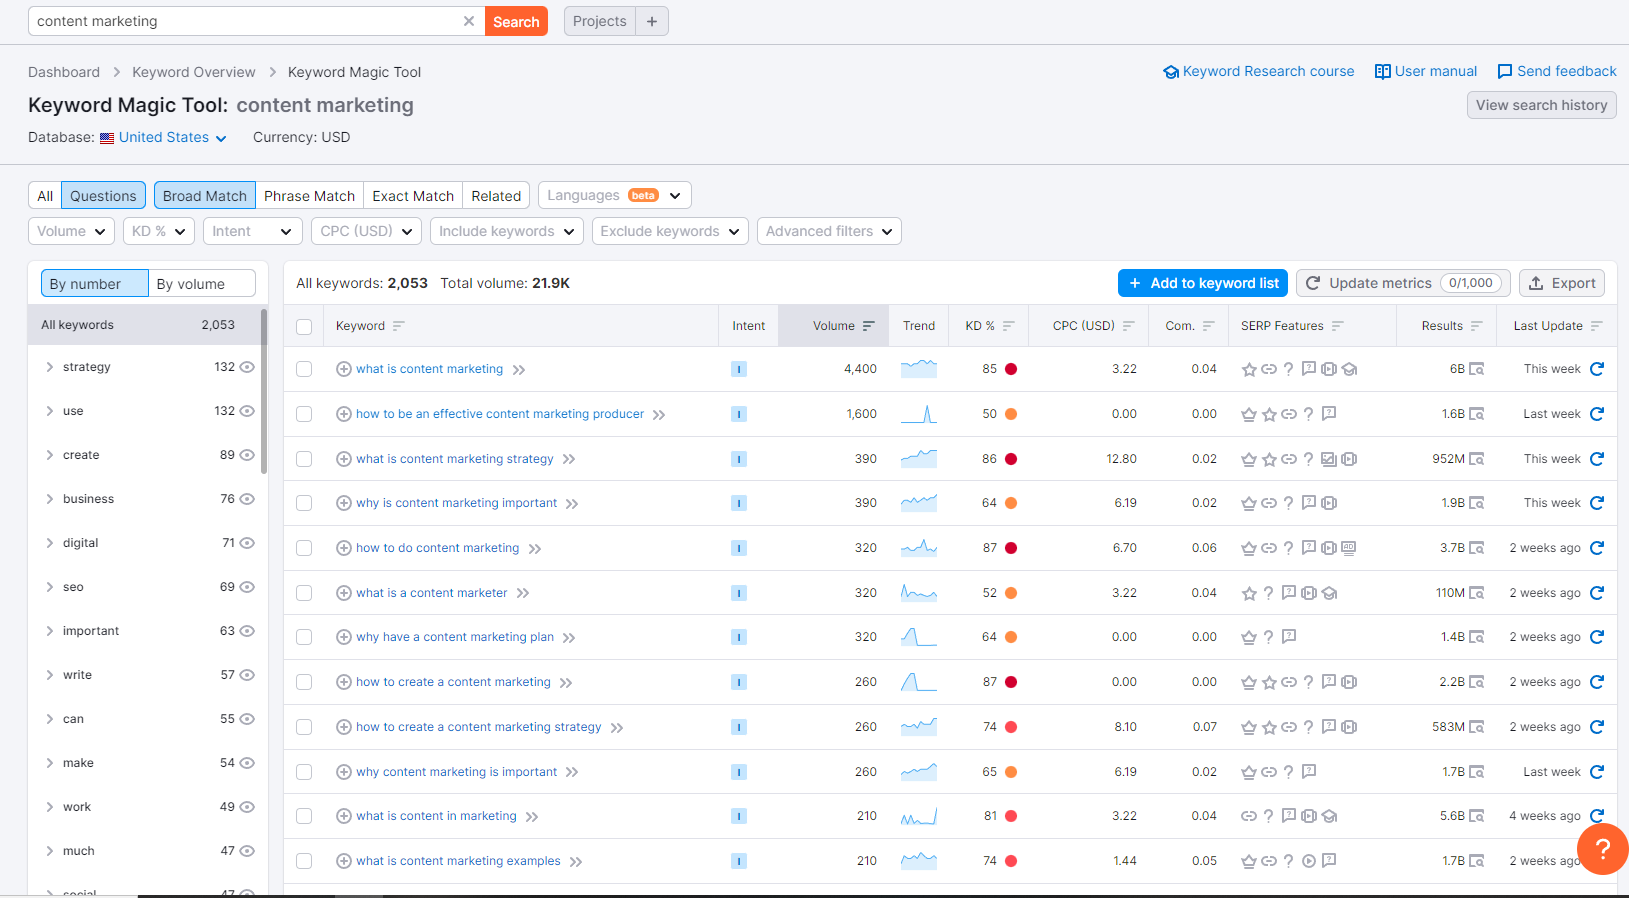
Task: Click the orange Search button
Action: [x=516, y=21]
